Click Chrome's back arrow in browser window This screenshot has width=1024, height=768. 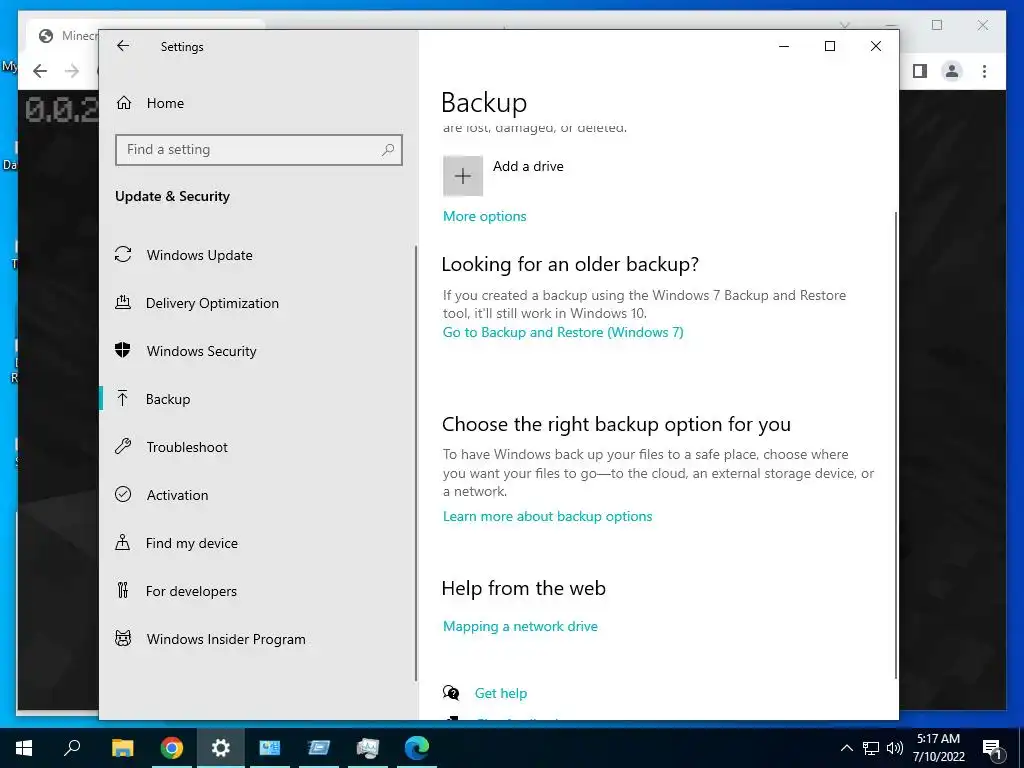[40, 71]
